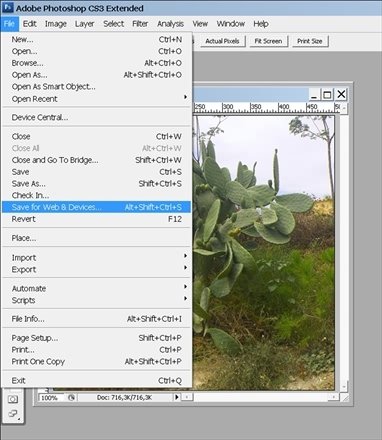Click the horizontal scrollbar left arrow

click(x=187, y=397)
